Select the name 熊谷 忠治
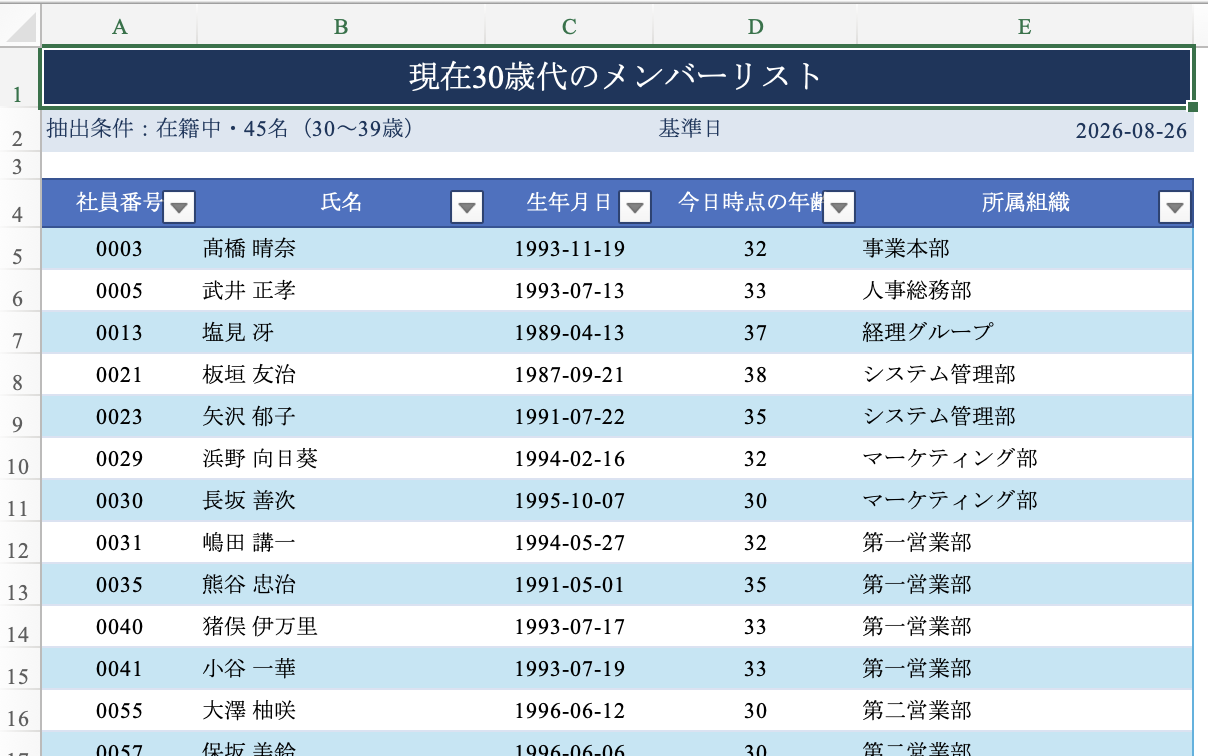 (249, 584)
